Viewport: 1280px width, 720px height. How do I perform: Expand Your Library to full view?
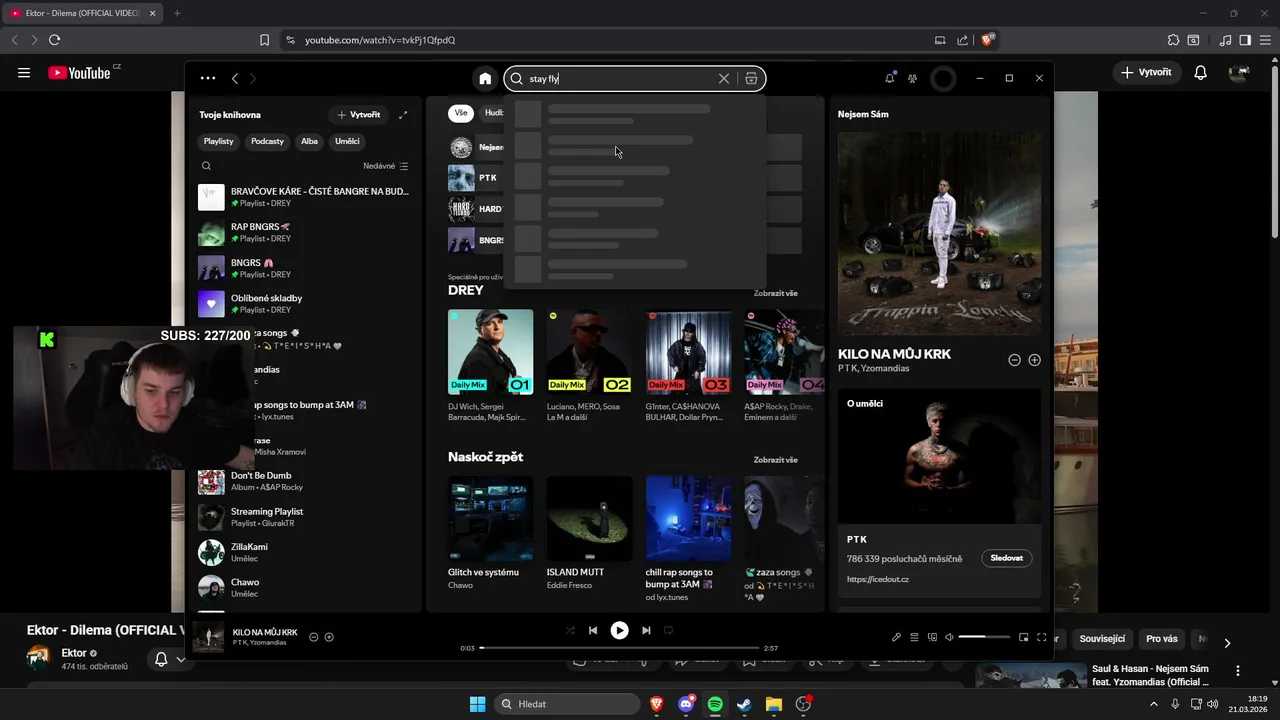coord(403,115)
